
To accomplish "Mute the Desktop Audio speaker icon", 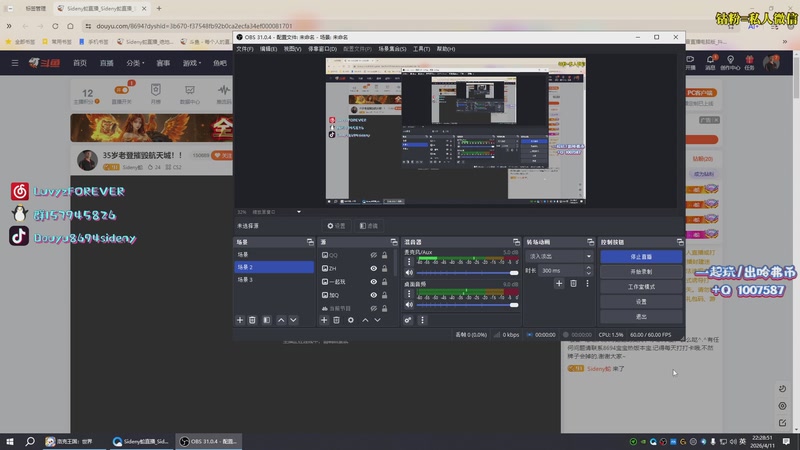I will point(409,305).
